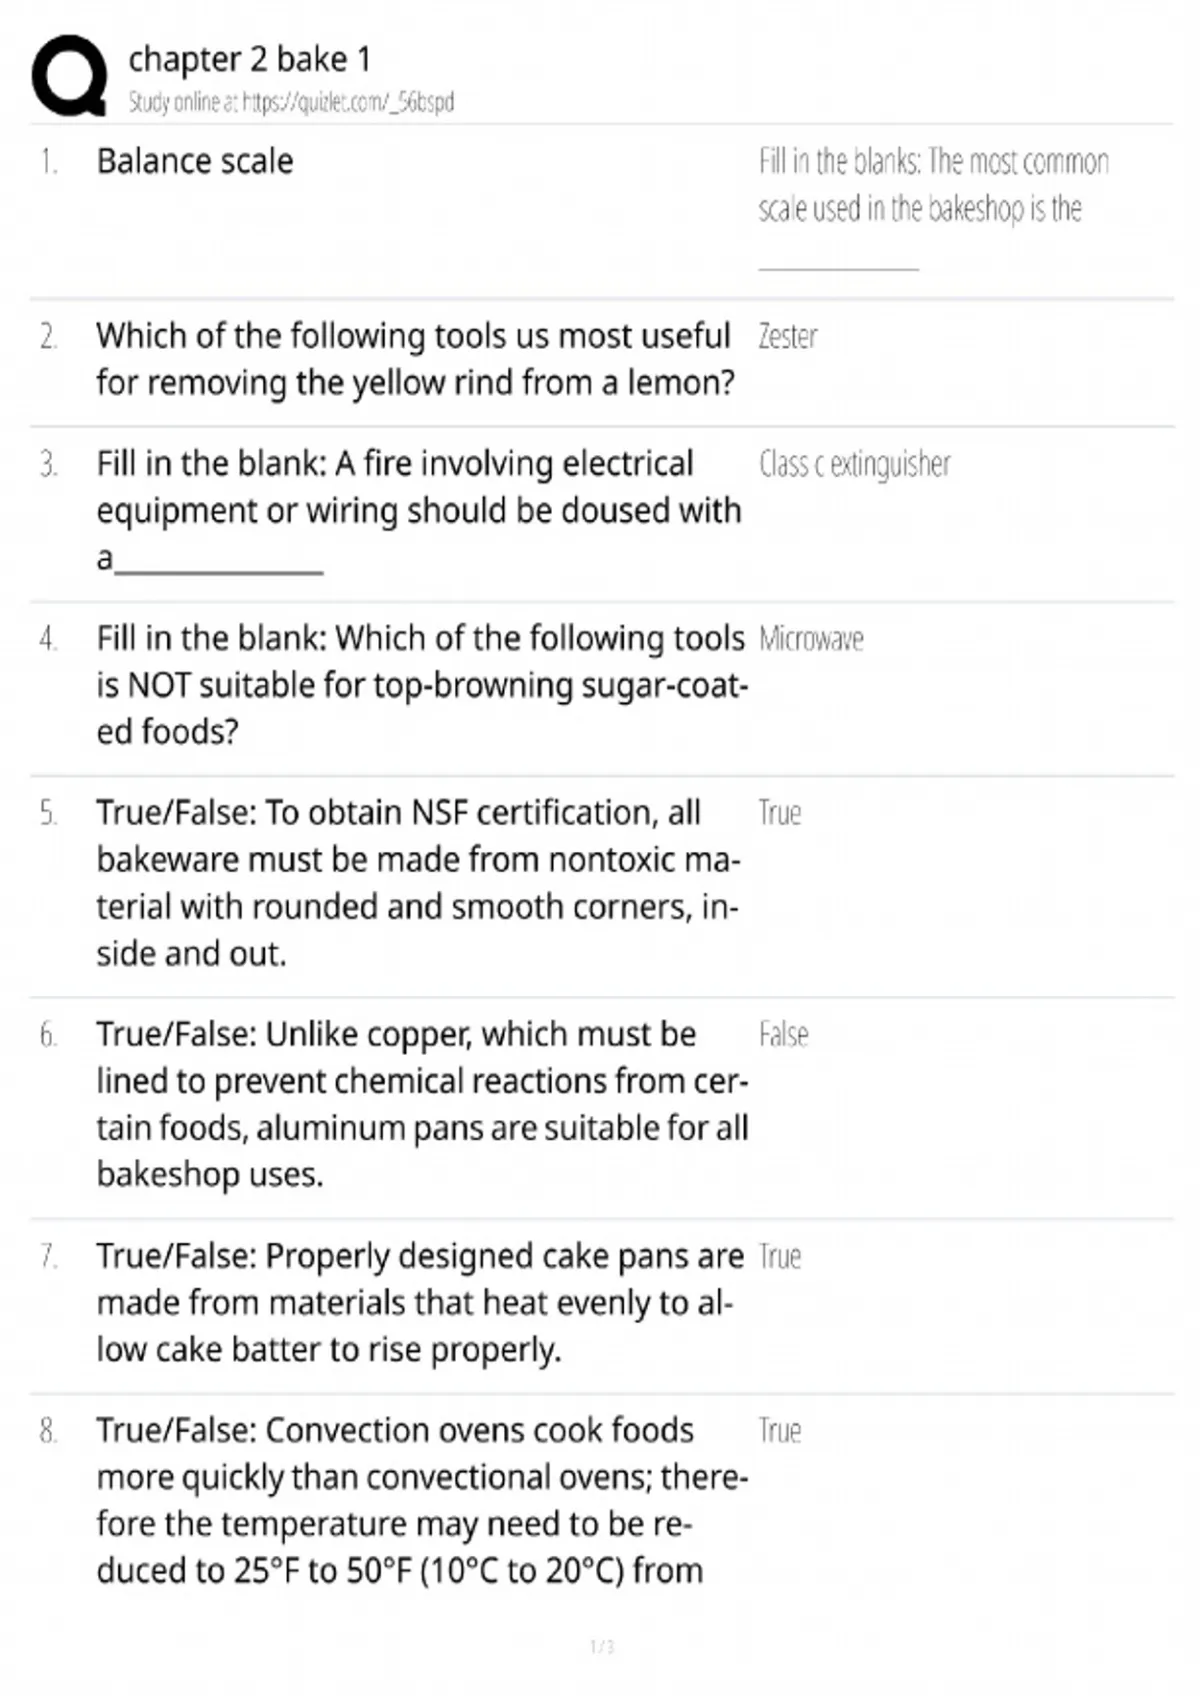Select the NSF certification question
The image size is (1200, 1700).
(x=418, y=883)
